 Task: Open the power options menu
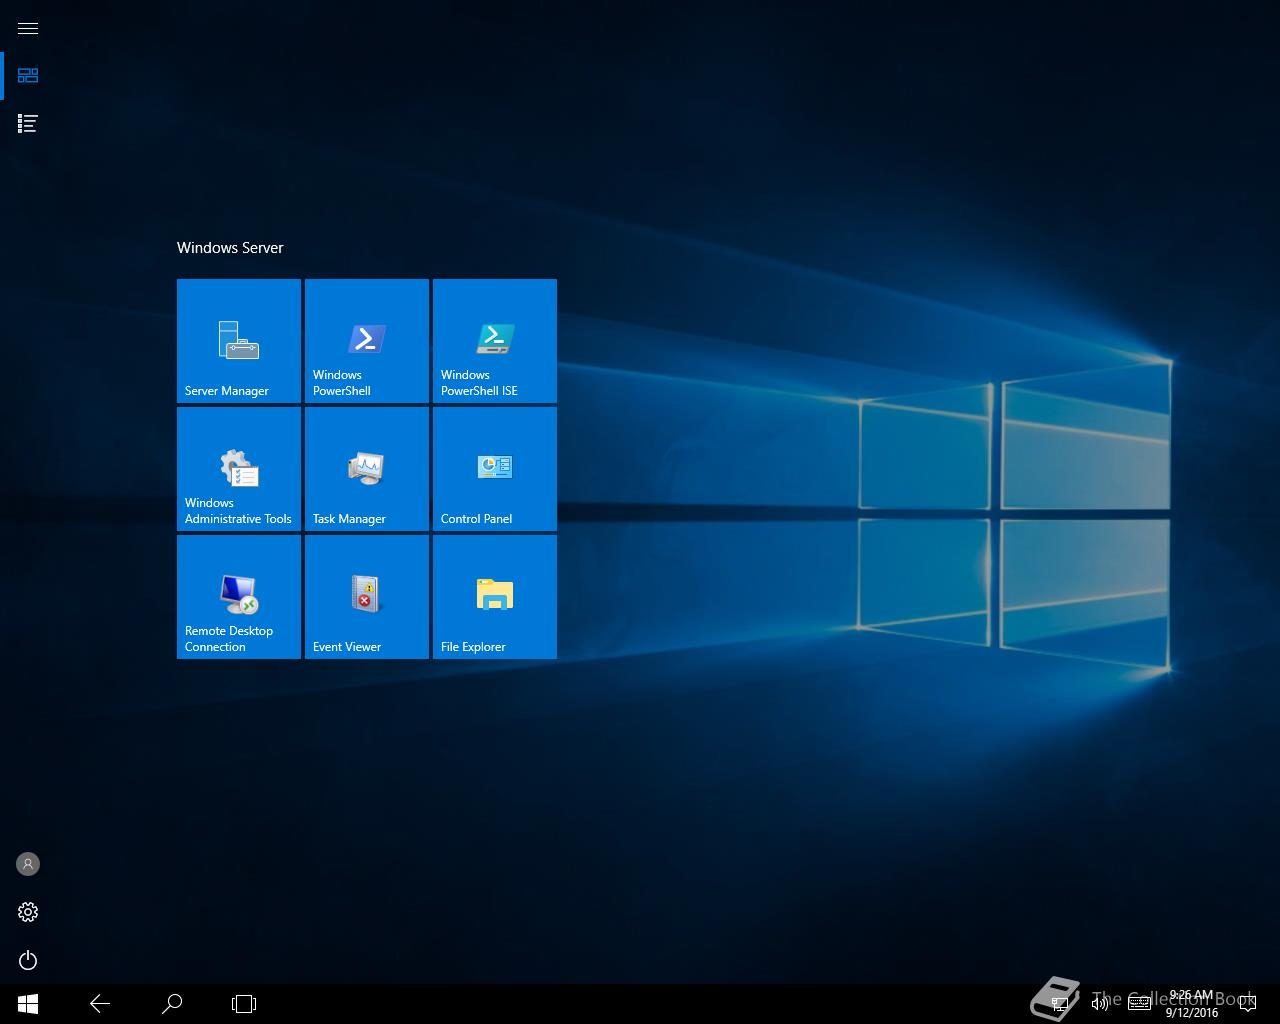28,960
